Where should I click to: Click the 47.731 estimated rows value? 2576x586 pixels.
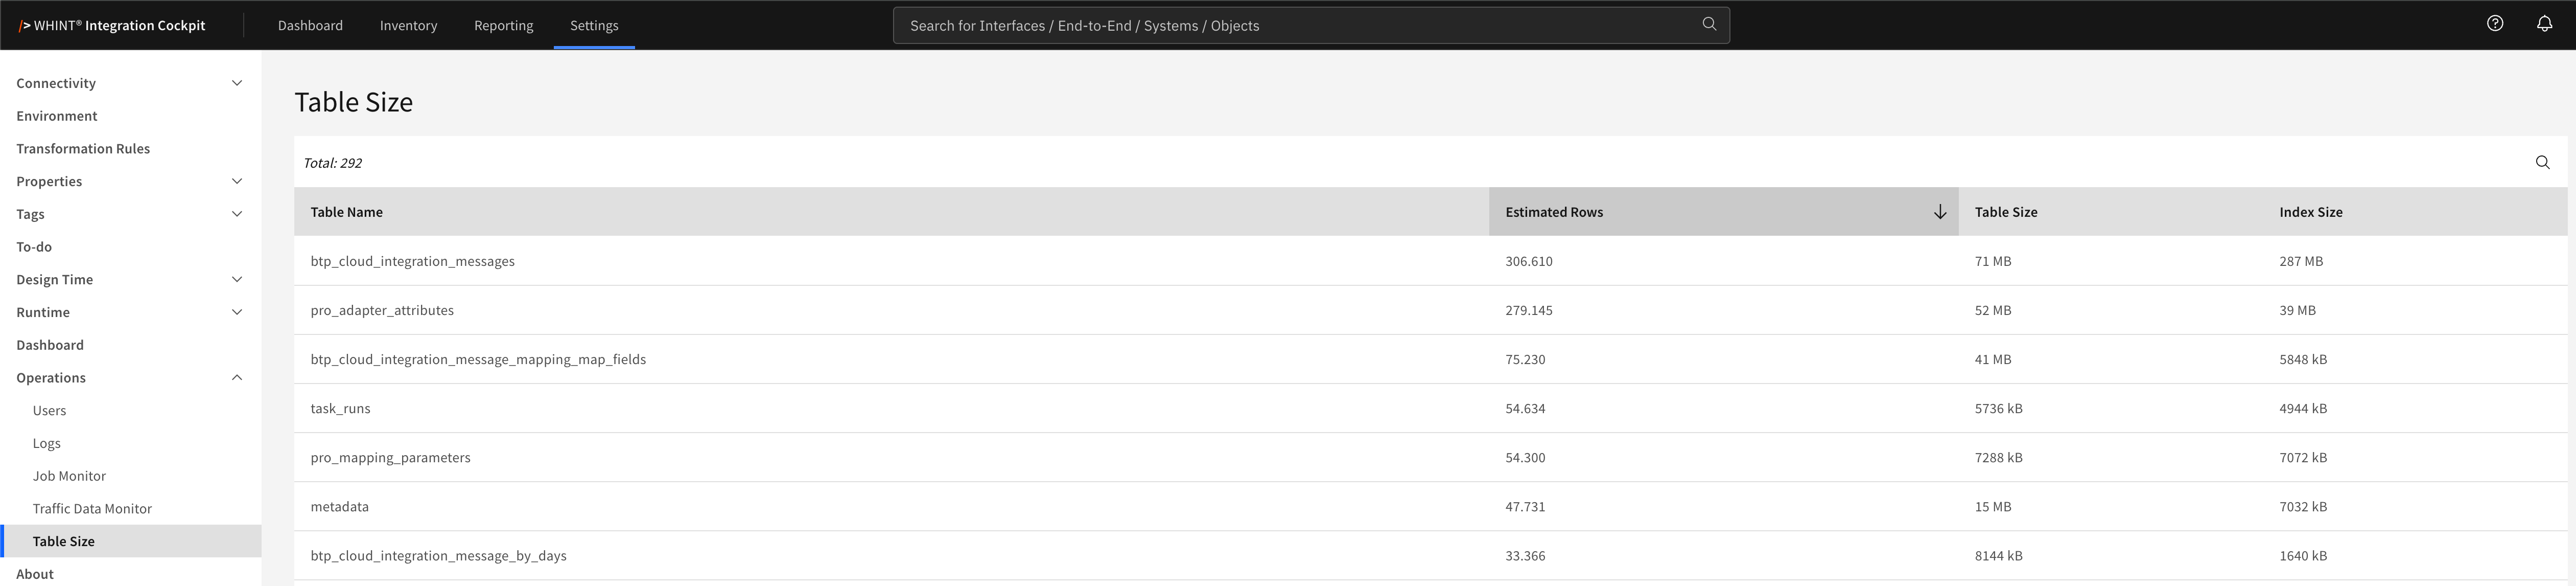(x=1525, y=506)
